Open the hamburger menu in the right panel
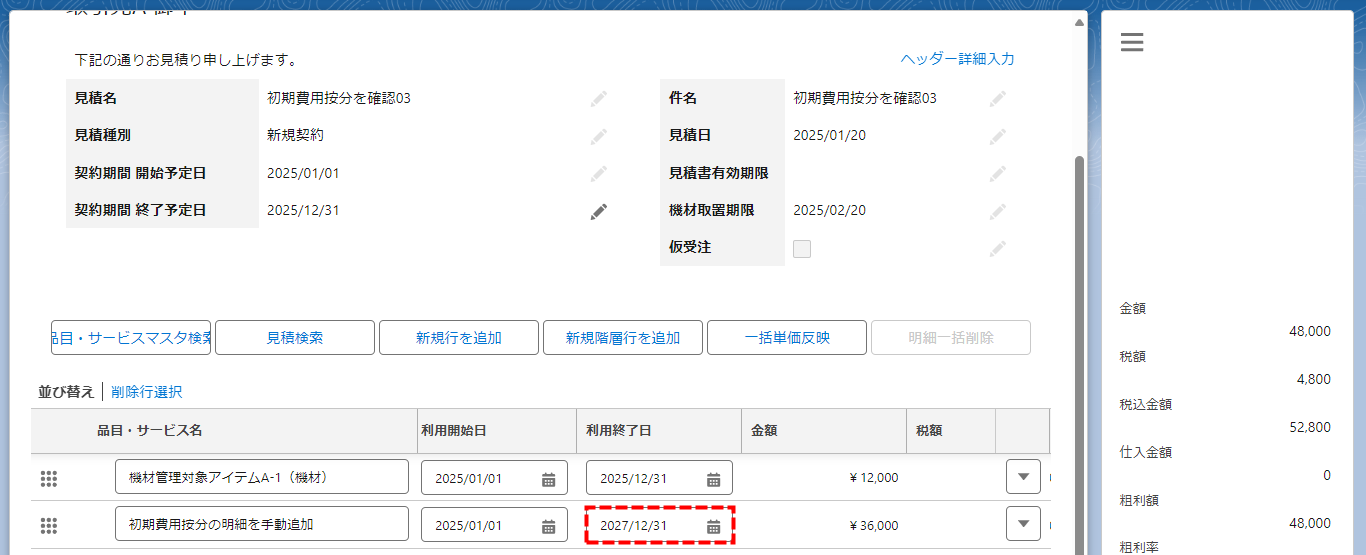 [x=1132, y=42]
